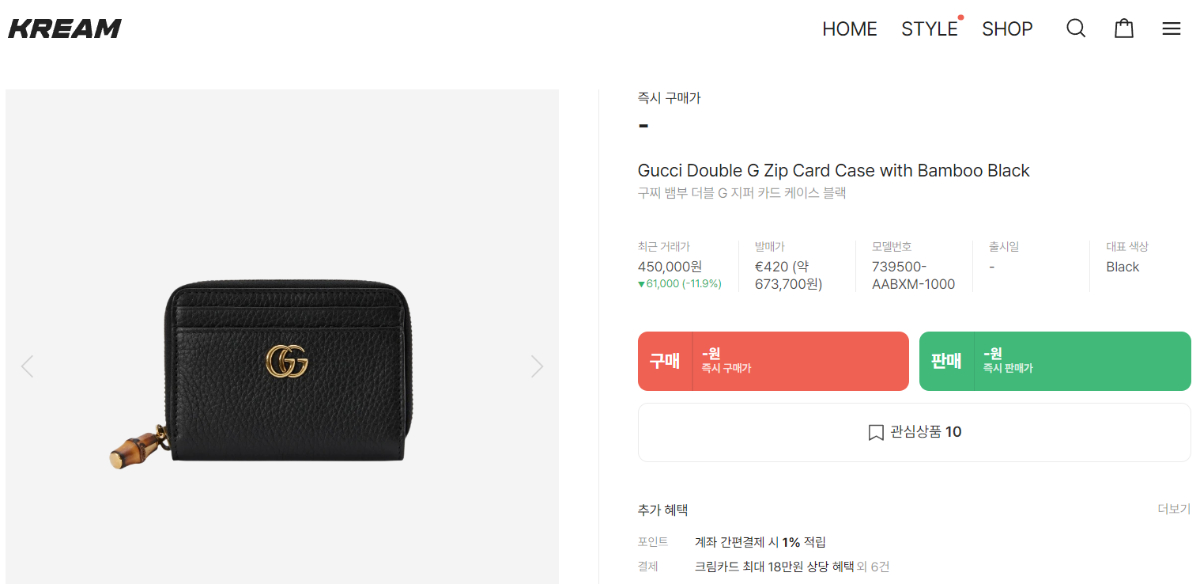The image size is (1200, 584).
Task: Click the model number 739500-AABXM-1000
Action: [913, 275]
